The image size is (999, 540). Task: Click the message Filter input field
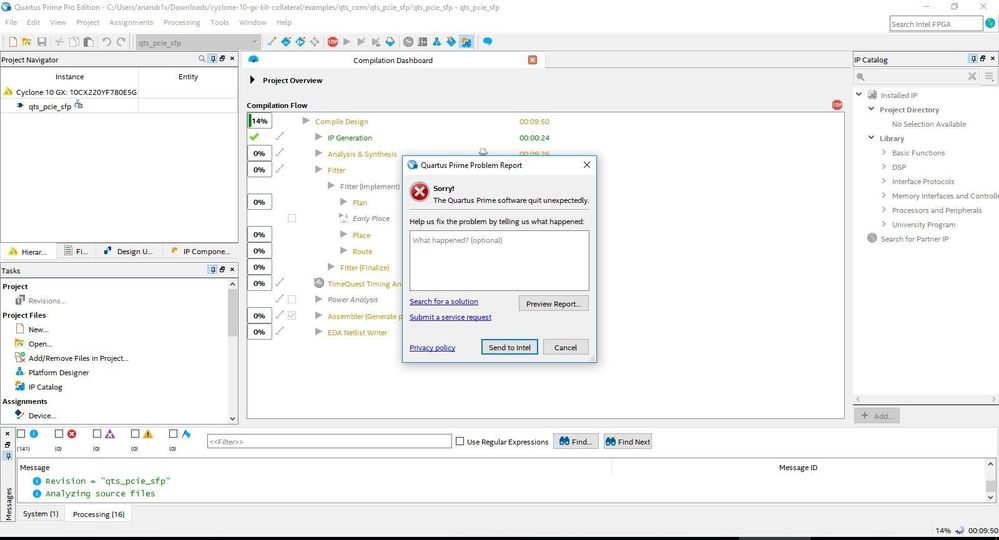tap(329, 441)
